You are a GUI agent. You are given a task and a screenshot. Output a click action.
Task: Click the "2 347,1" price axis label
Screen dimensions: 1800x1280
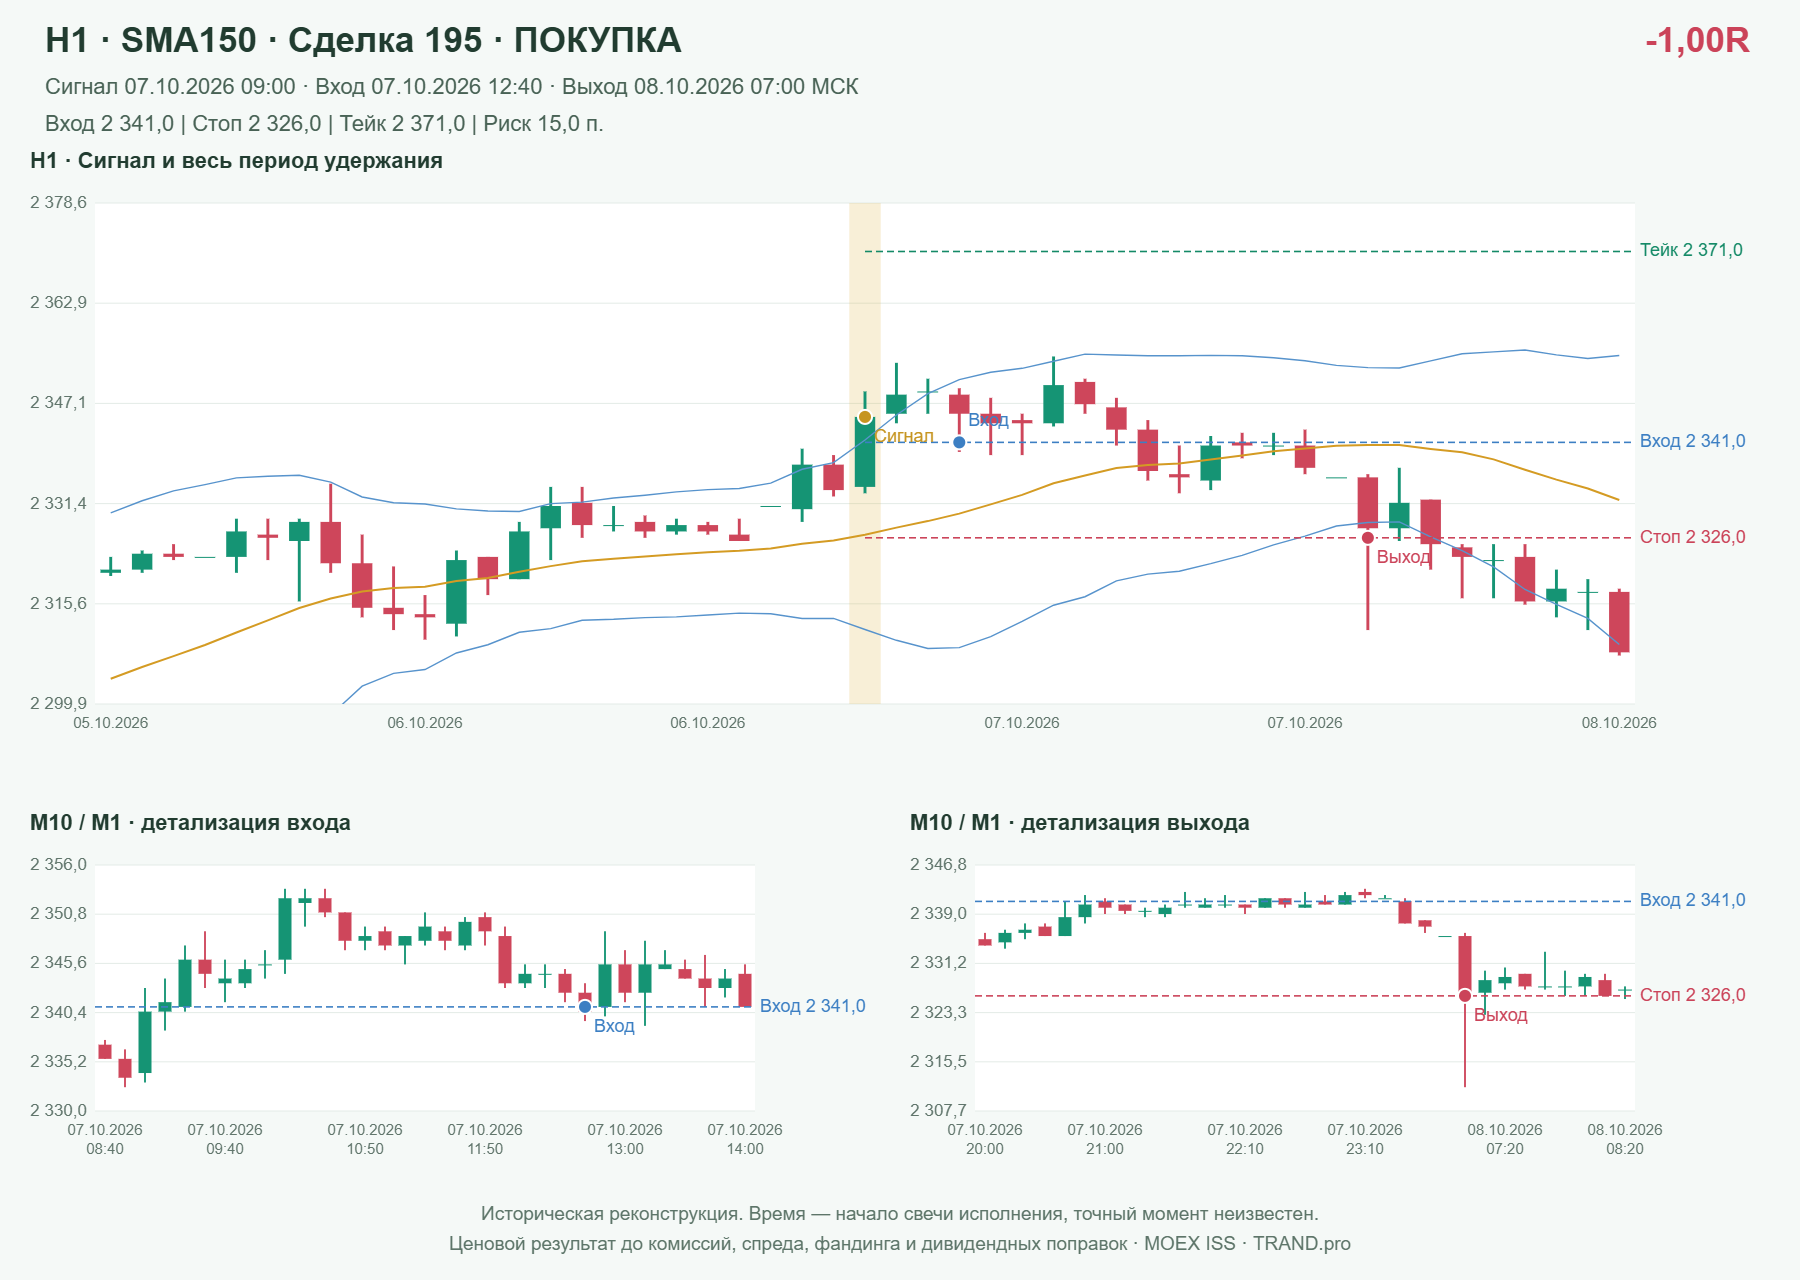coord(58,403)
